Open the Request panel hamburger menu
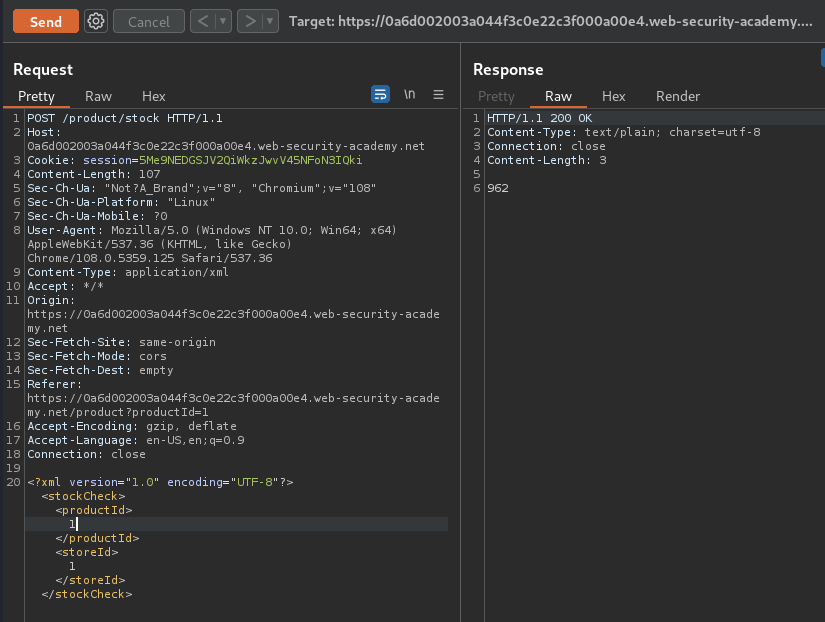 coord(438,94)
